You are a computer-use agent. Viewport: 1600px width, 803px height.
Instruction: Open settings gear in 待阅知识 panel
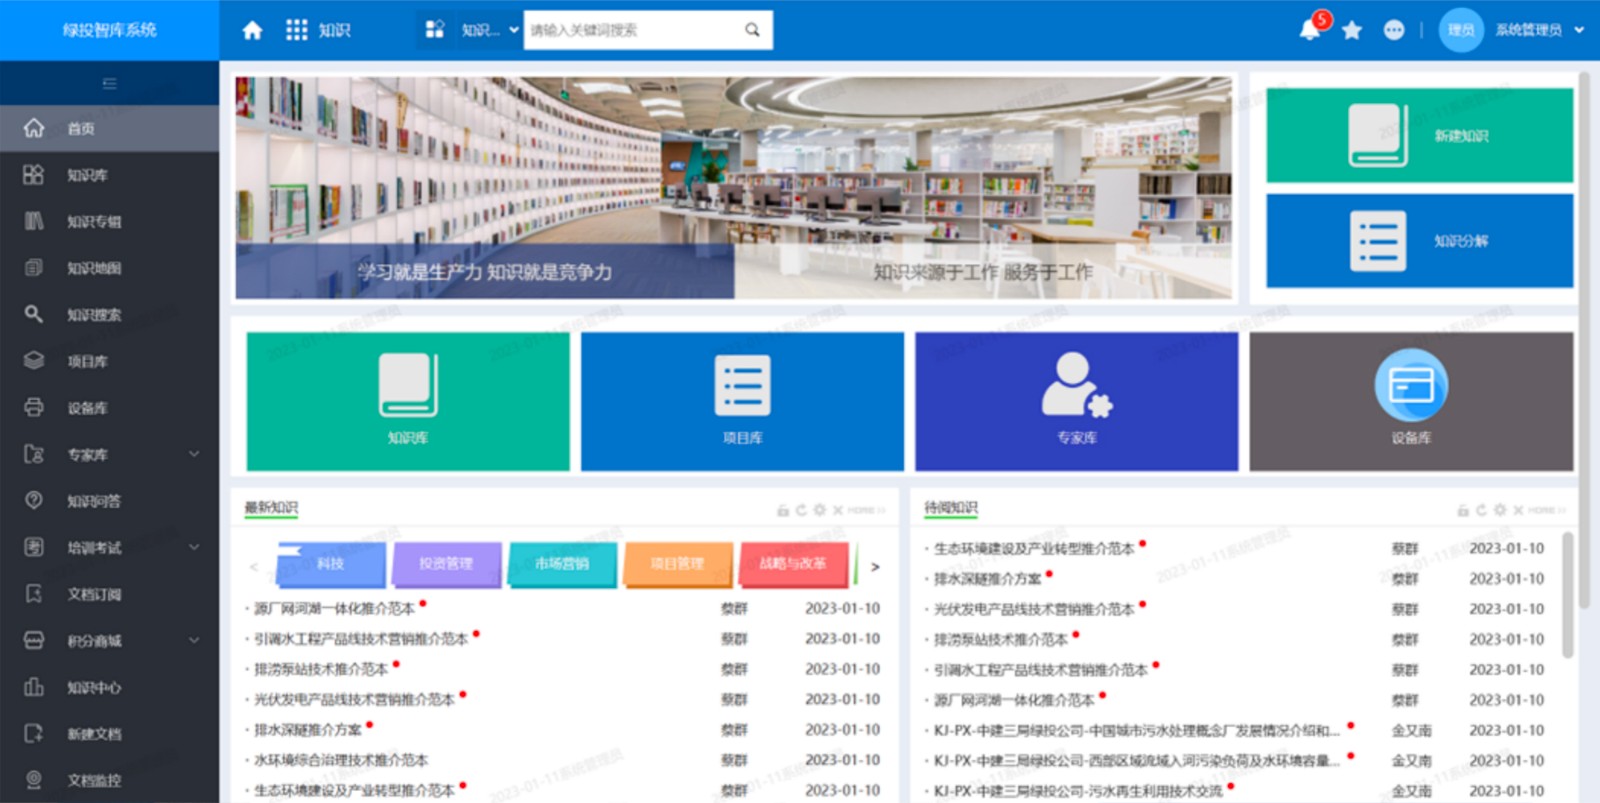(1499, 510)
